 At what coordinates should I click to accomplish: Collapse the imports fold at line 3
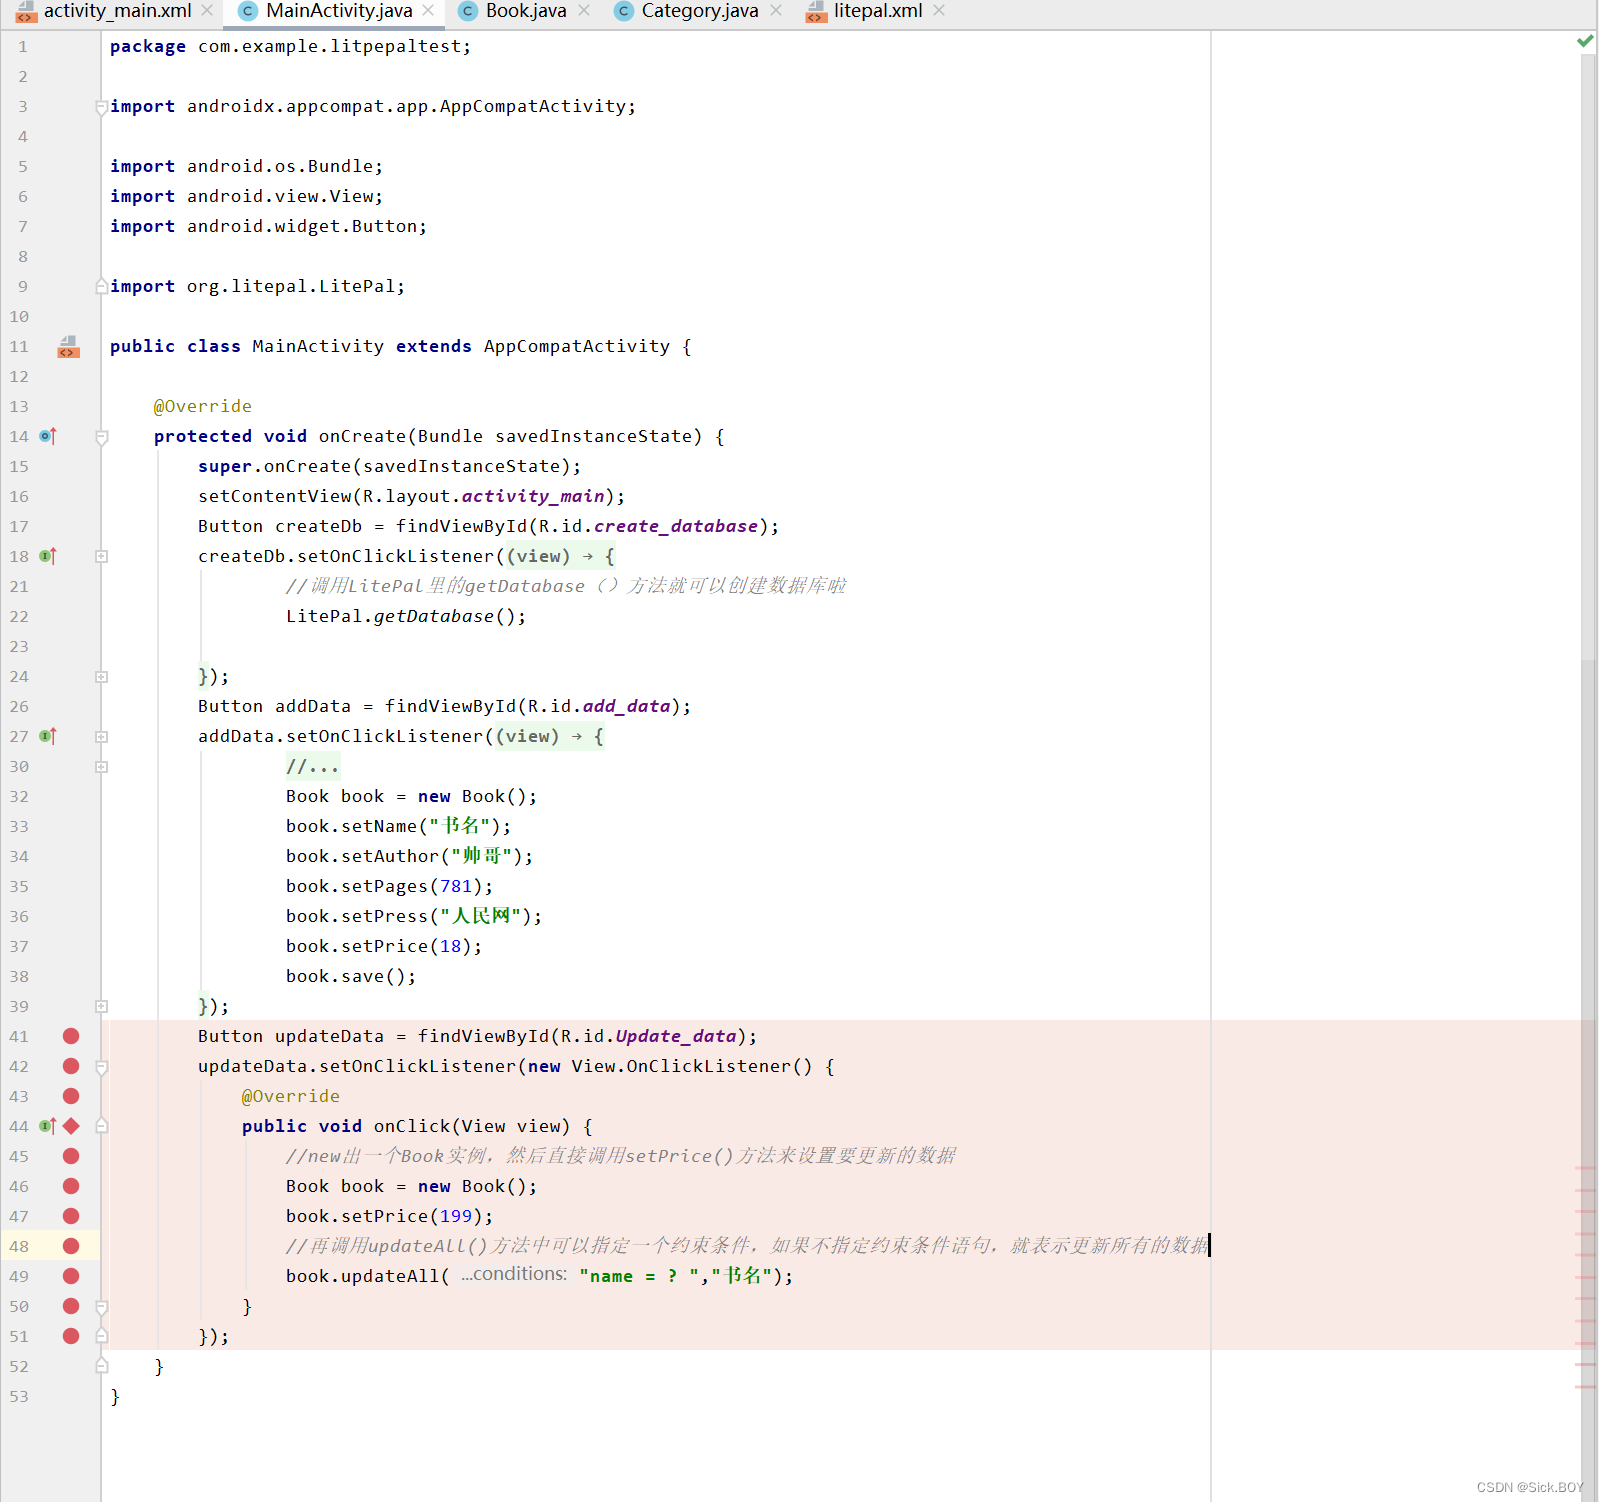(101, 107)
